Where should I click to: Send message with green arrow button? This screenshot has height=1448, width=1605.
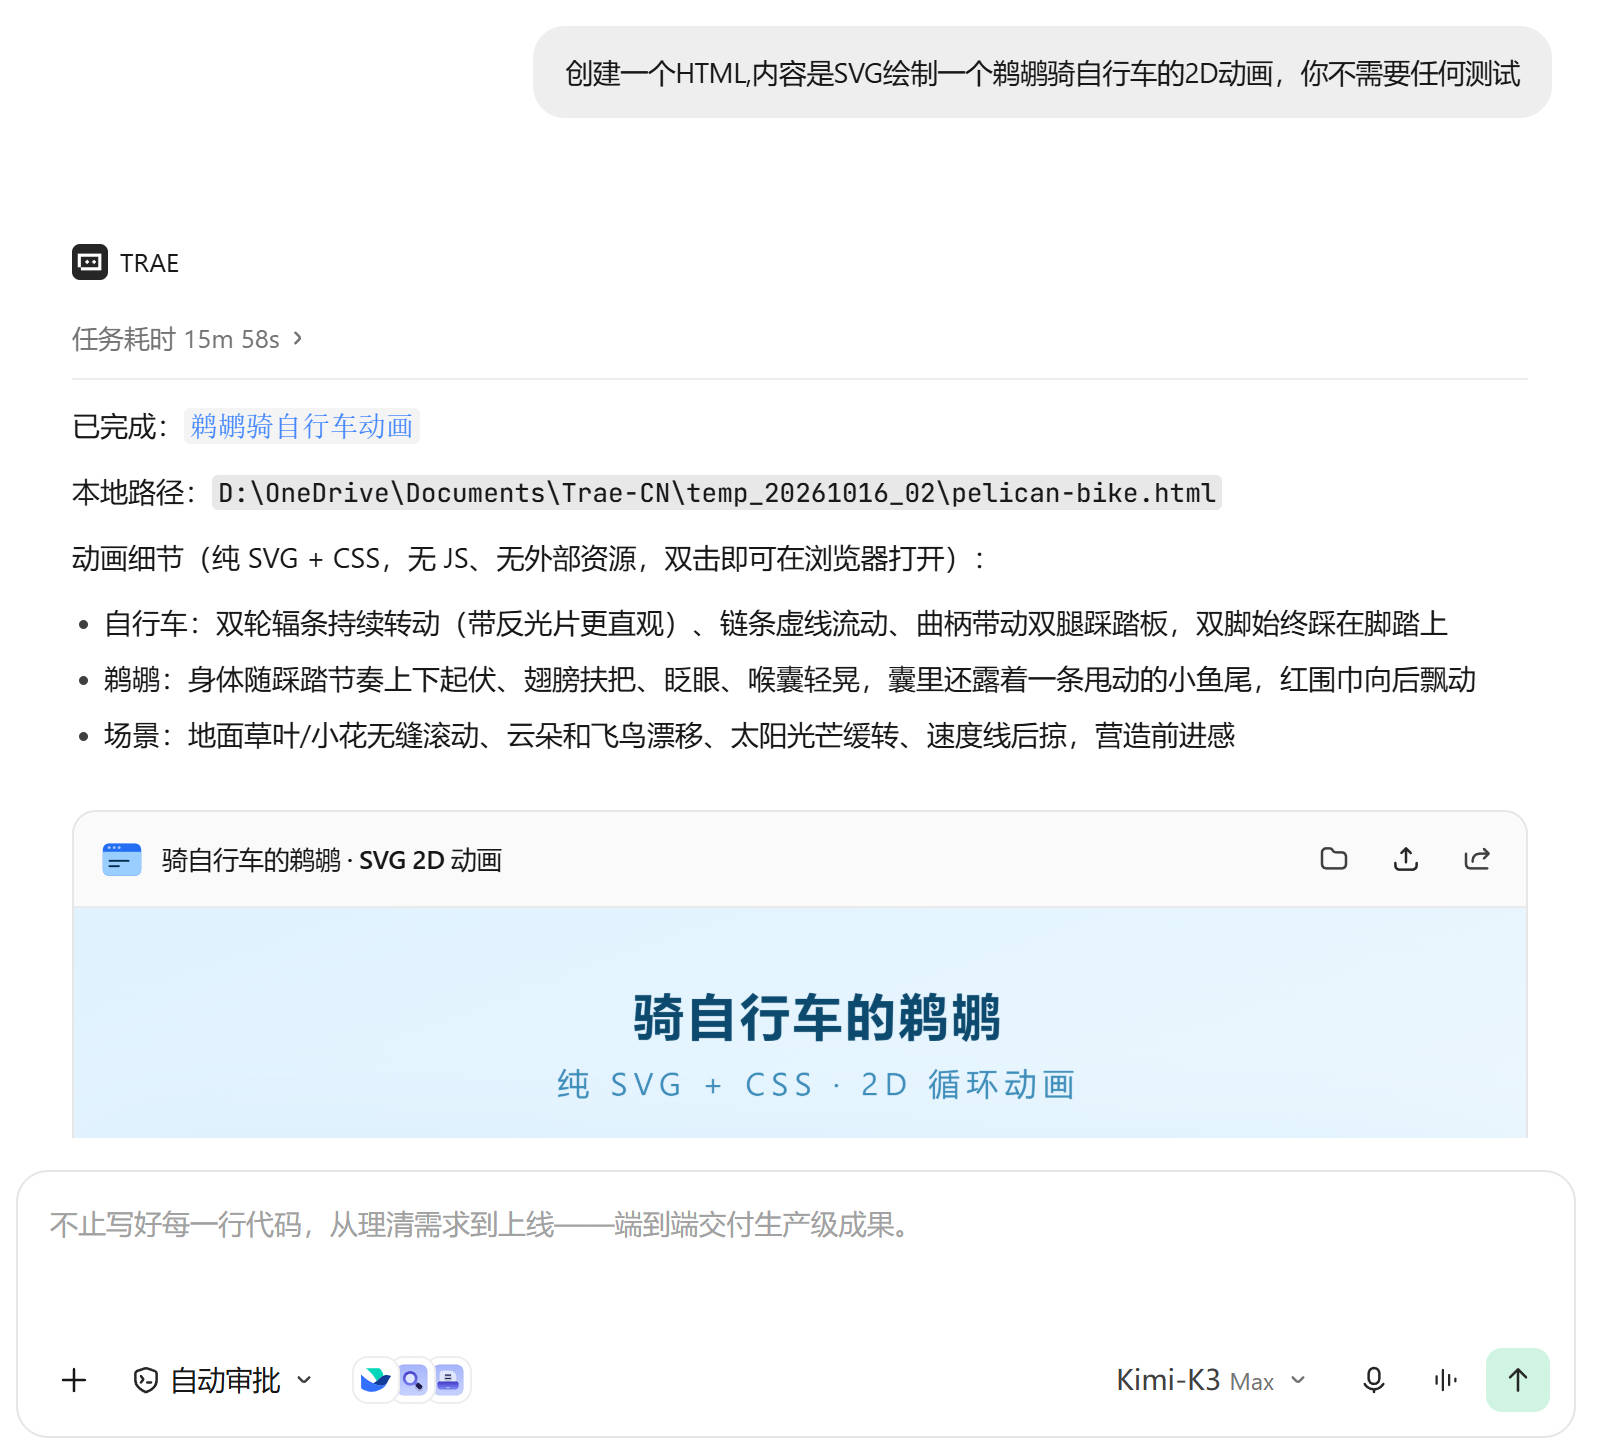1517,1380
